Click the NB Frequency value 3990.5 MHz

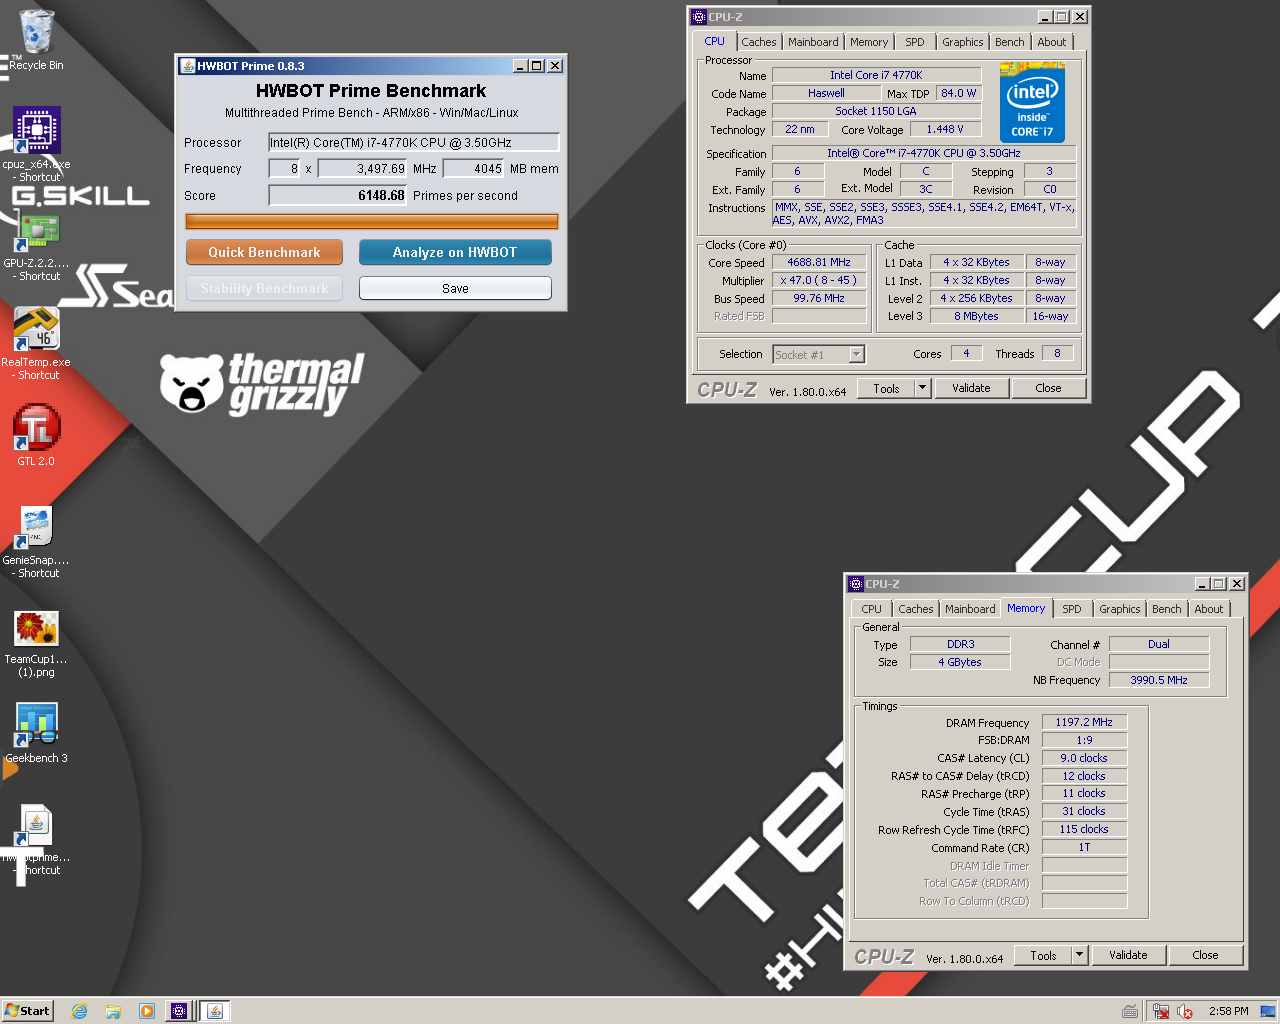(x=1159, y=680)
